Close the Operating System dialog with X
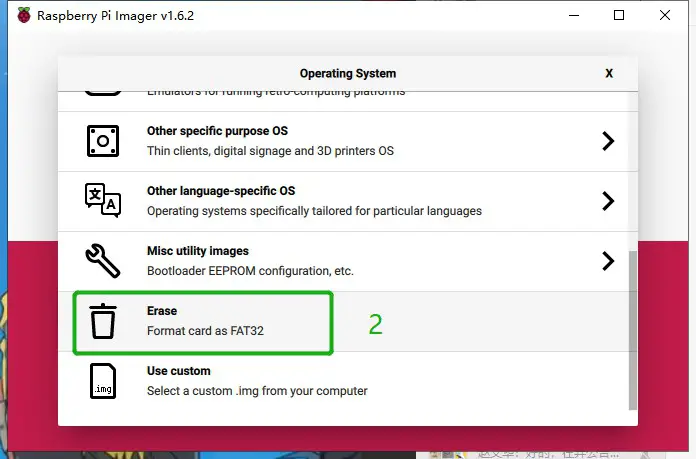Viewport: 696px width, 459px height. (609, 73)
